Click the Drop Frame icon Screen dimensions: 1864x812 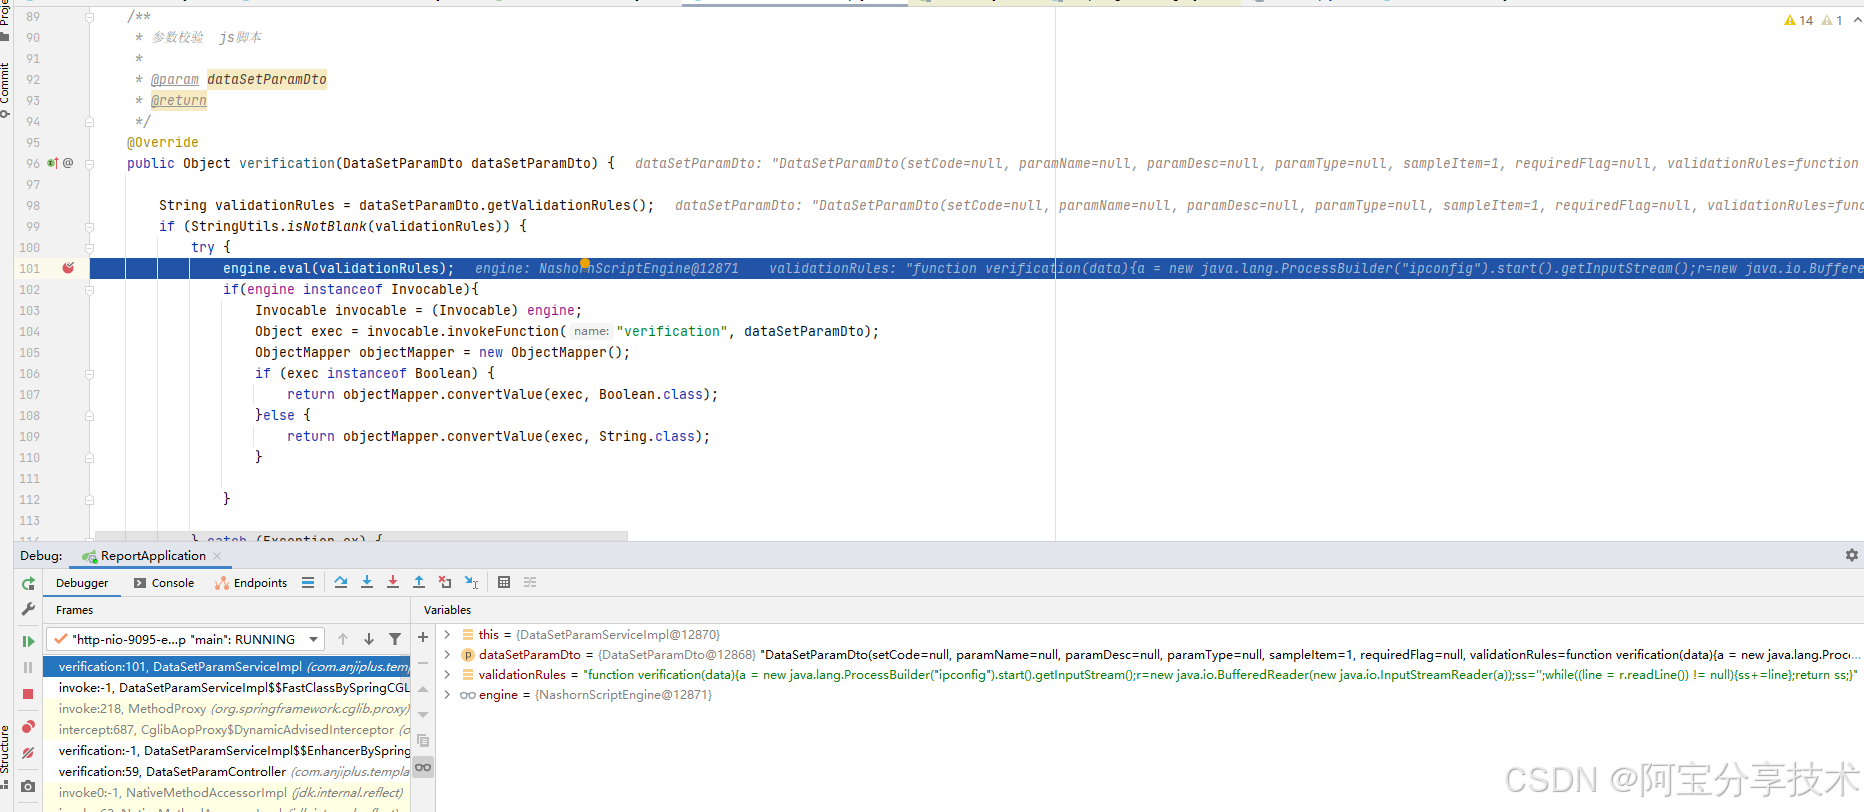(x=445, y=582)
